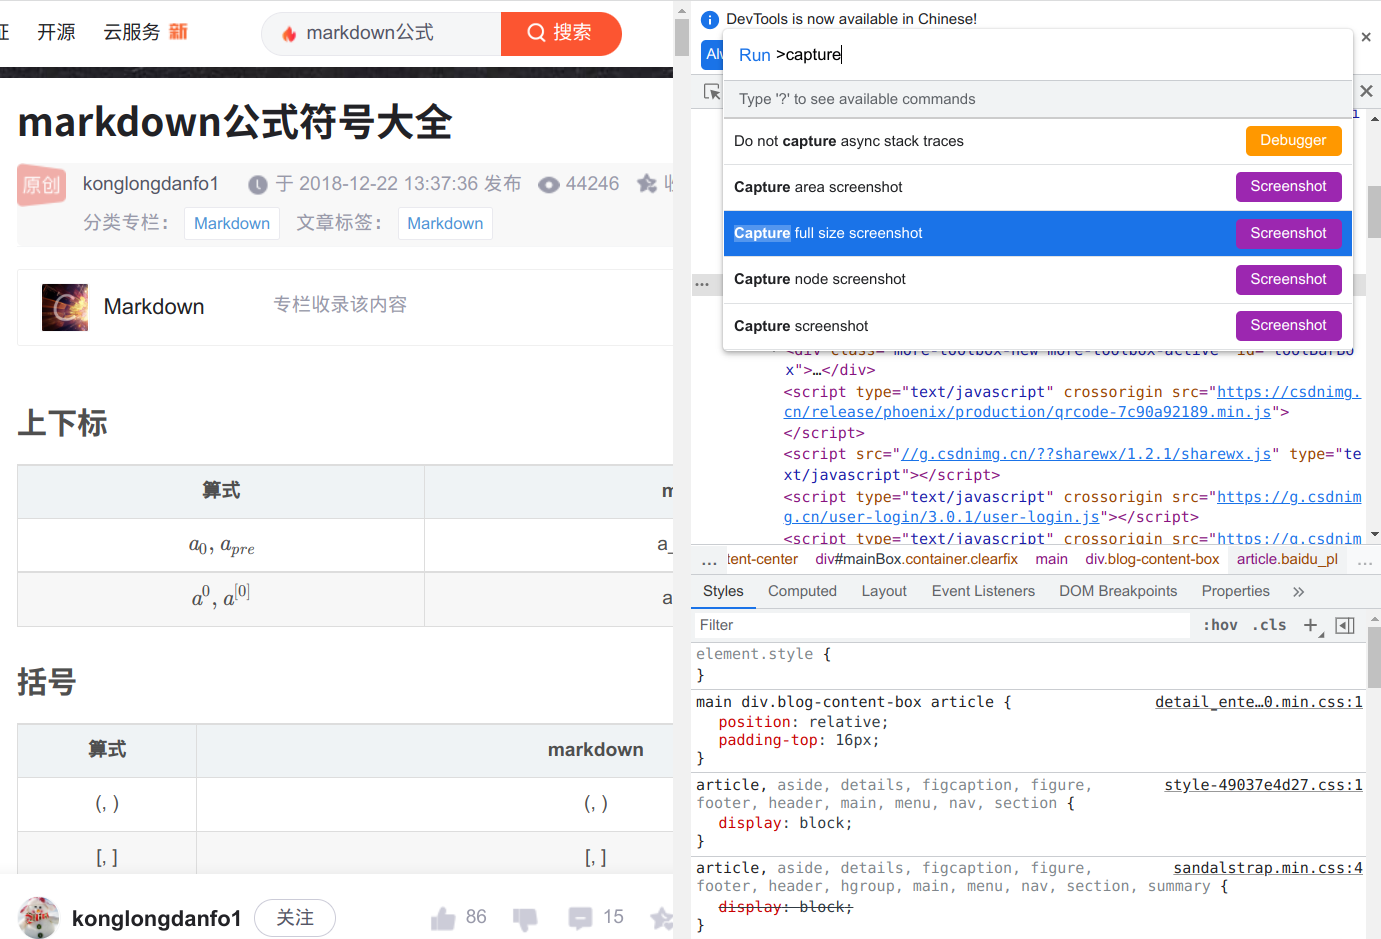The image size is (1381, 939).
Task: Select Capture full size screenshot command
Action: tap(1037, 233)
